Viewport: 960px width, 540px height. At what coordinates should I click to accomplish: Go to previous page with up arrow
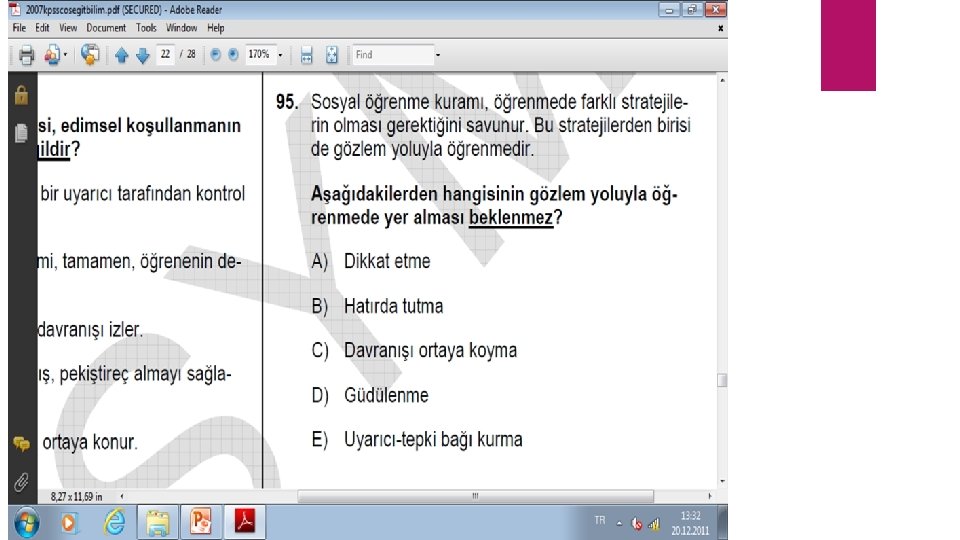coord(121,55)
